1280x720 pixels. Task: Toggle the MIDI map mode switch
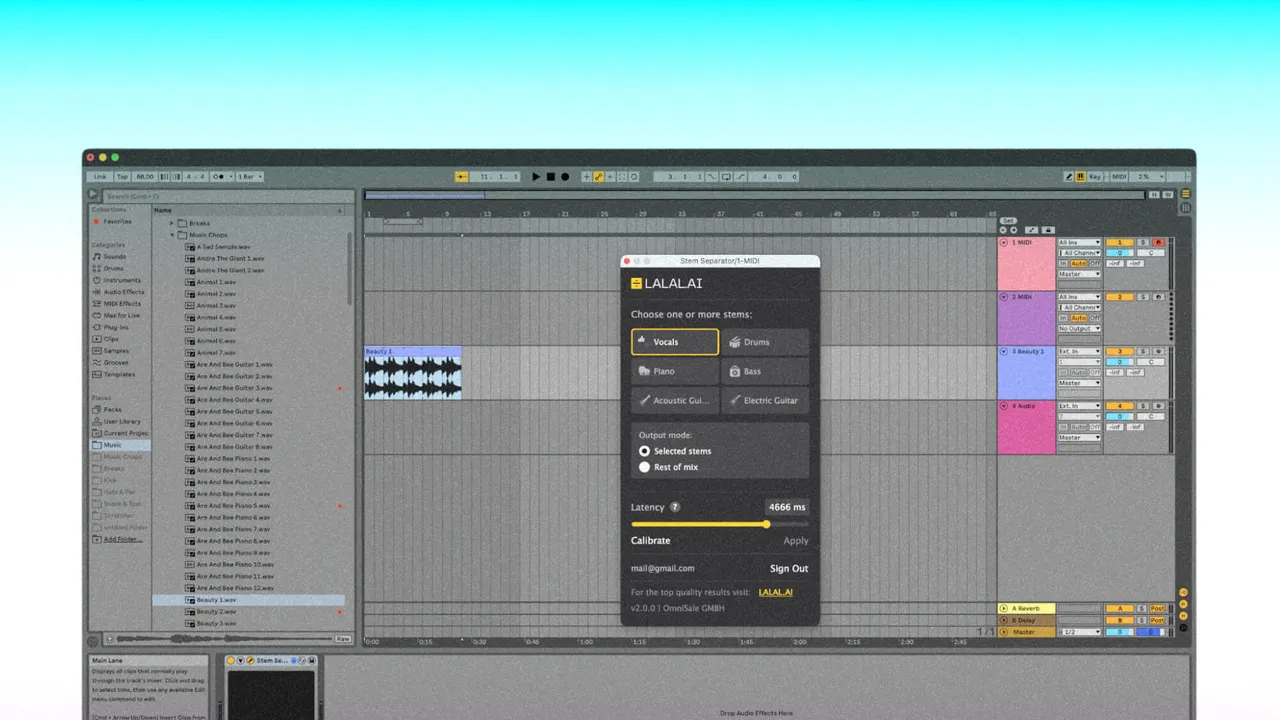tap(1118, 177)
